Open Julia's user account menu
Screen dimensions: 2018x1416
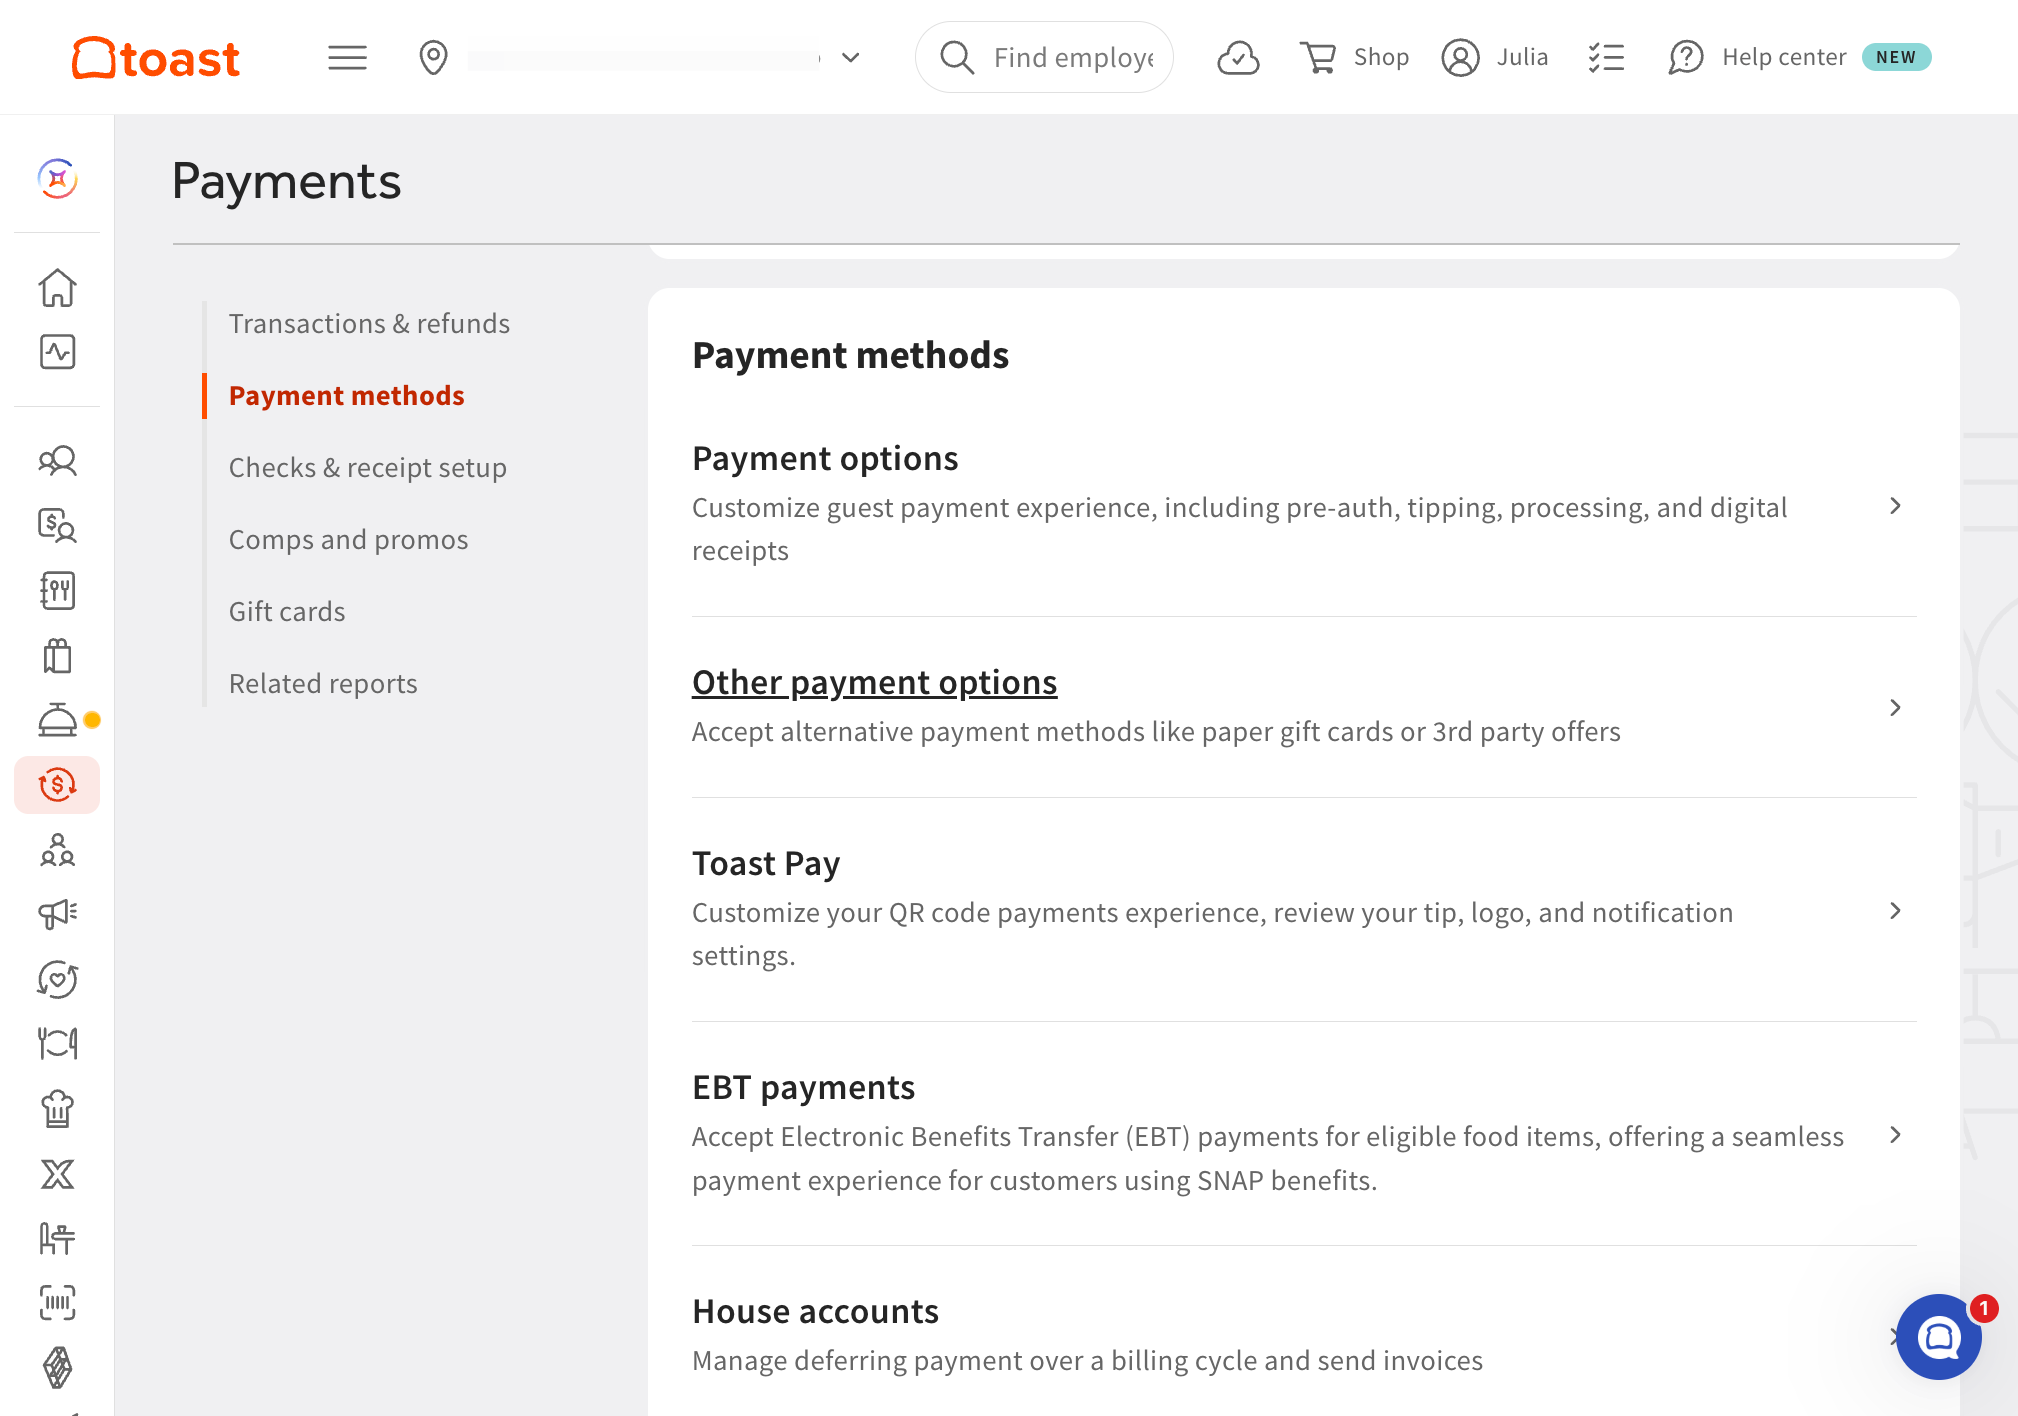tap(1495, 58)
